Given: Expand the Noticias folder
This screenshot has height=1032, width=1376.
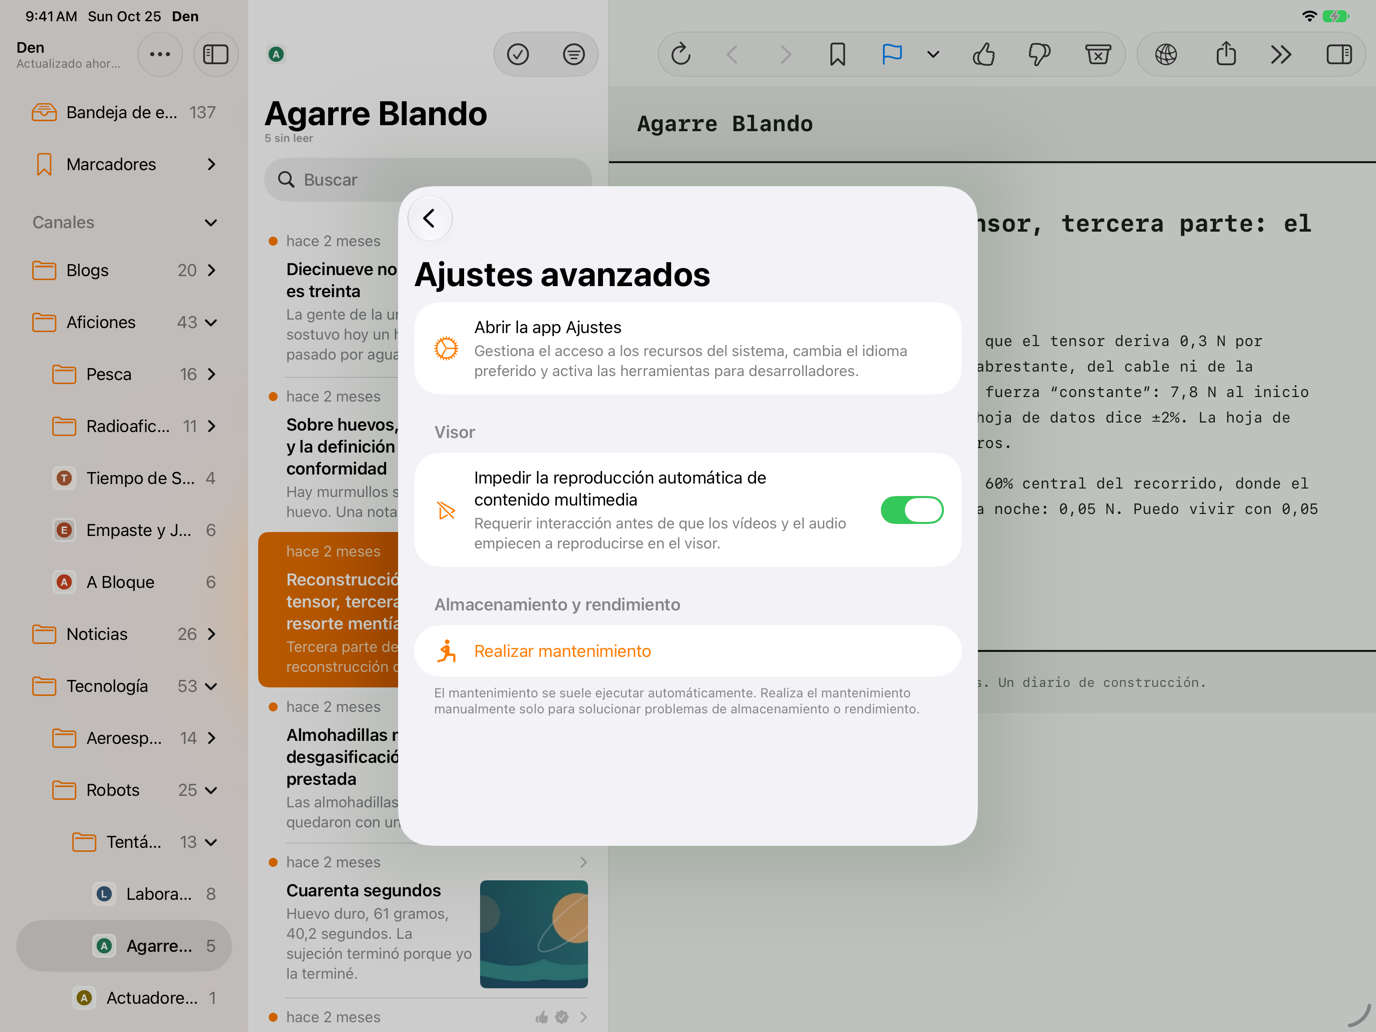Looking at the screenshot, I should tap(211, 635).
